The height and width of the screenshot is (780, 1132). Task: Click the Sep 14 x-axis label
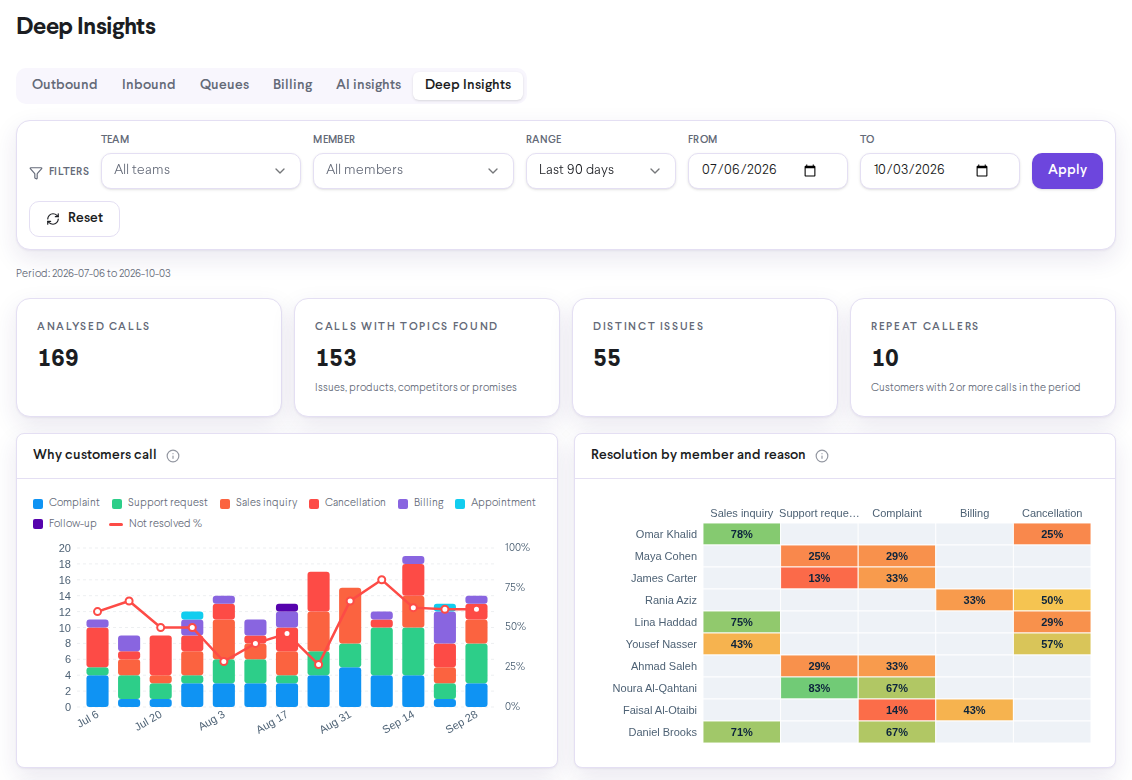(399, 722)
